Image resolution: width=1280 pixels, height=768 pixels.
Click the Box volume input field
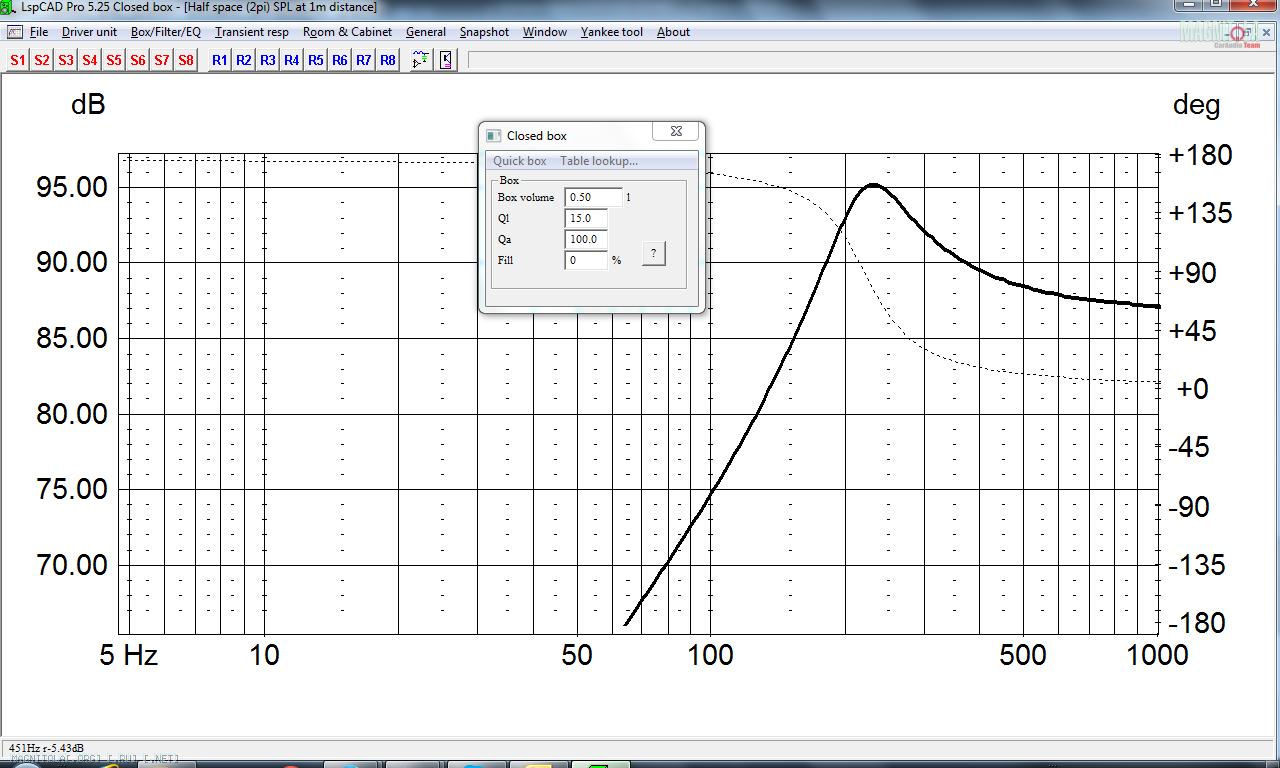pos(594,198)
